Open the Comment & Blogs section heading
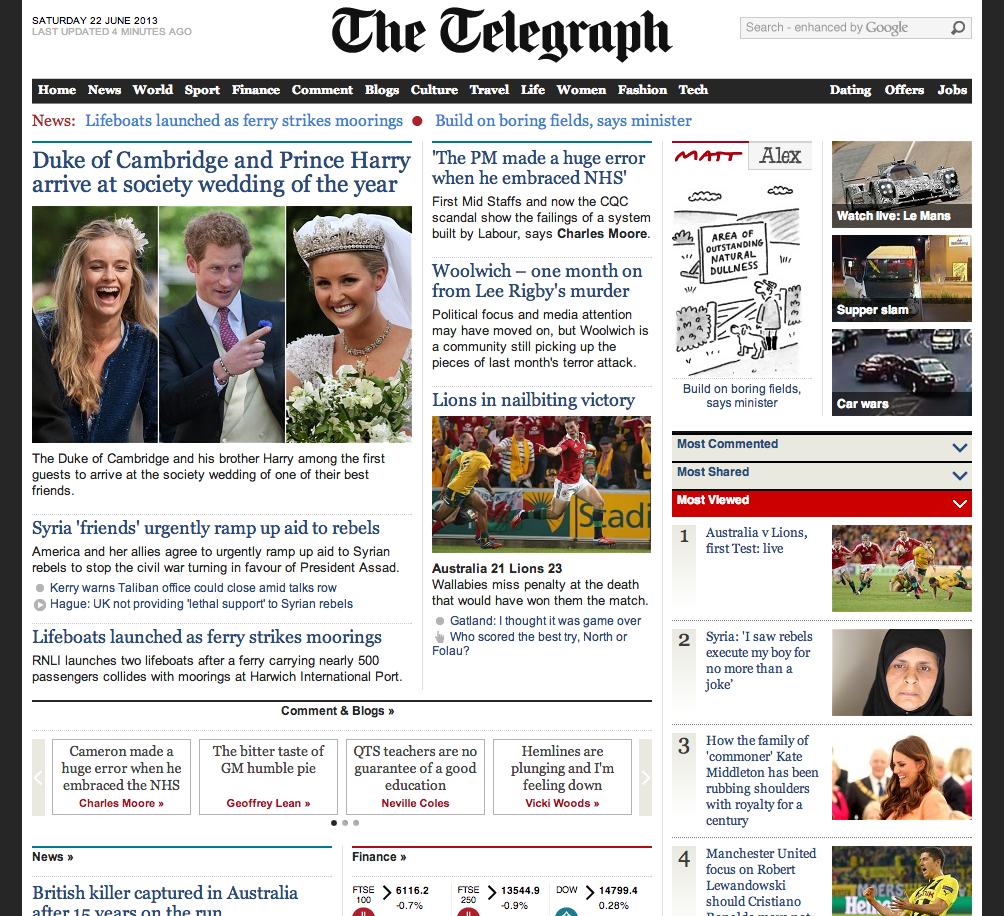The image size is (1004, 916). coord(337,711)
